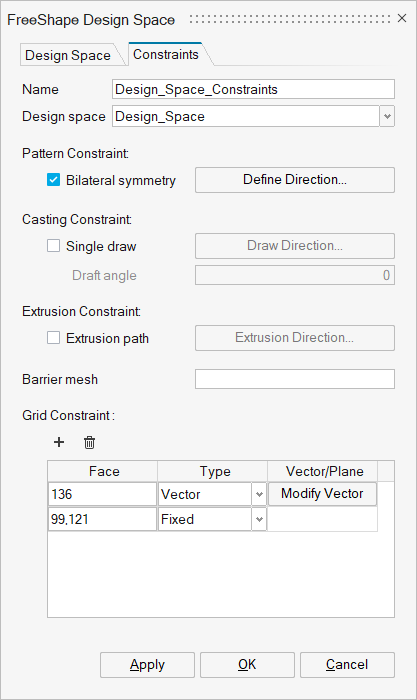Open the Vector type dropdown arrow
The image size is (417, 700).
tap(259, 494)
